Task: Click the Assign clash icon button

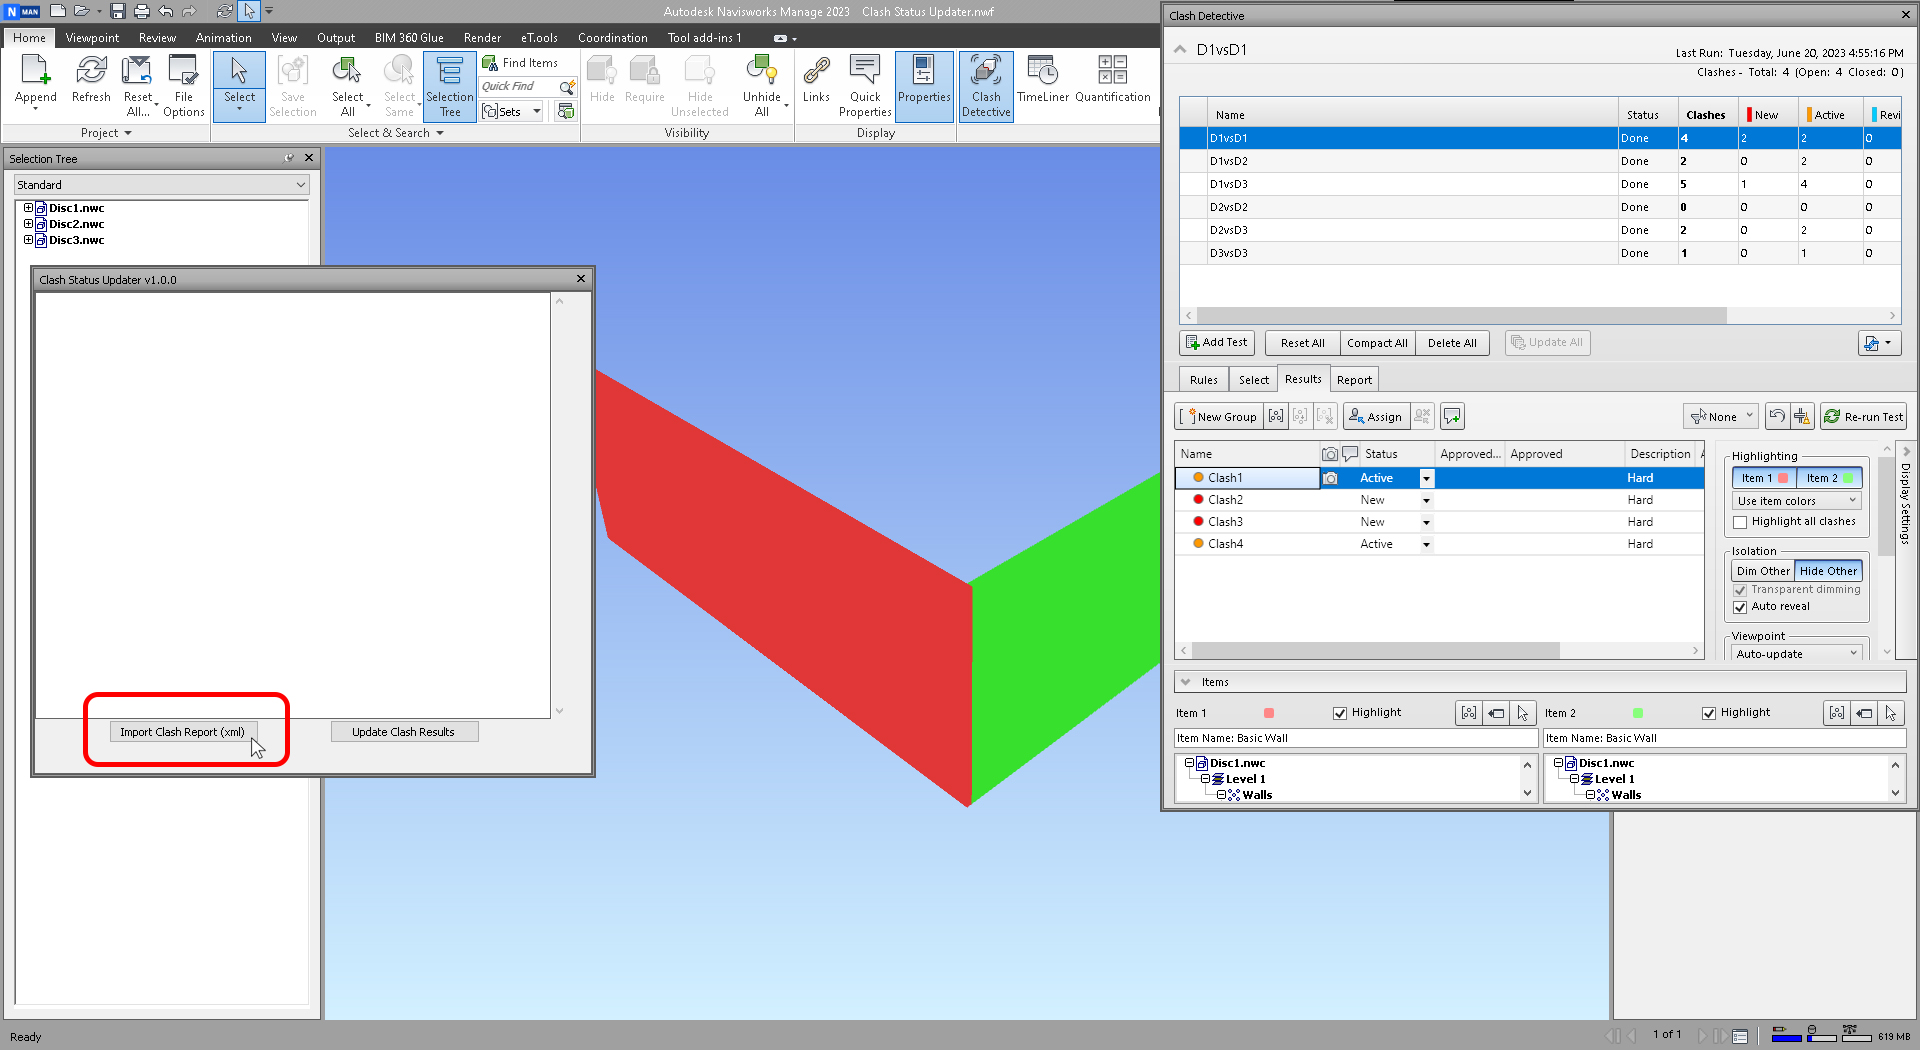Action: tap(1375, 417)
